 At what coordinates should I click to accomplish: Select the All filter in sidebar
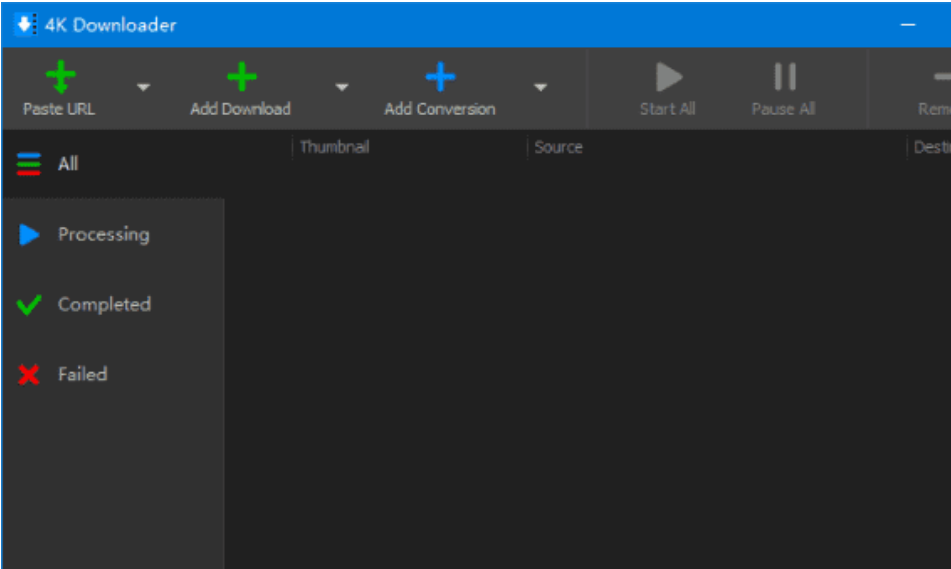[67, 164]
